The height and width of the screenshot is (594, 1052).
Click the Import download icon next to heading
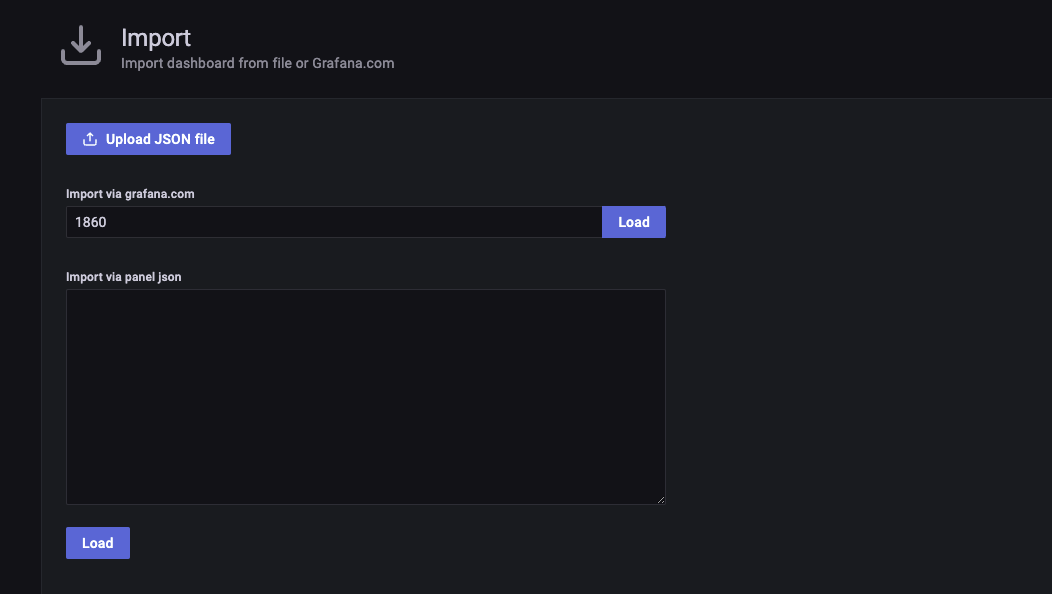(80, 44)
